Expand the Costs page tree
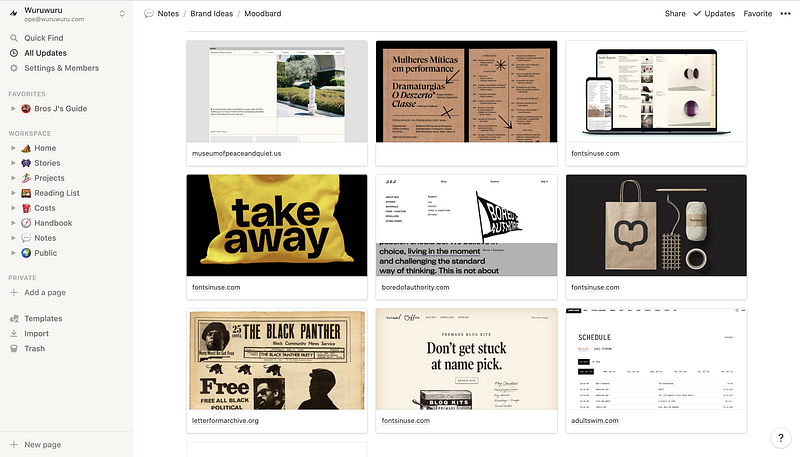Viewport: 800px width, 457px height. pyautogui.click(x=13, y=208)
